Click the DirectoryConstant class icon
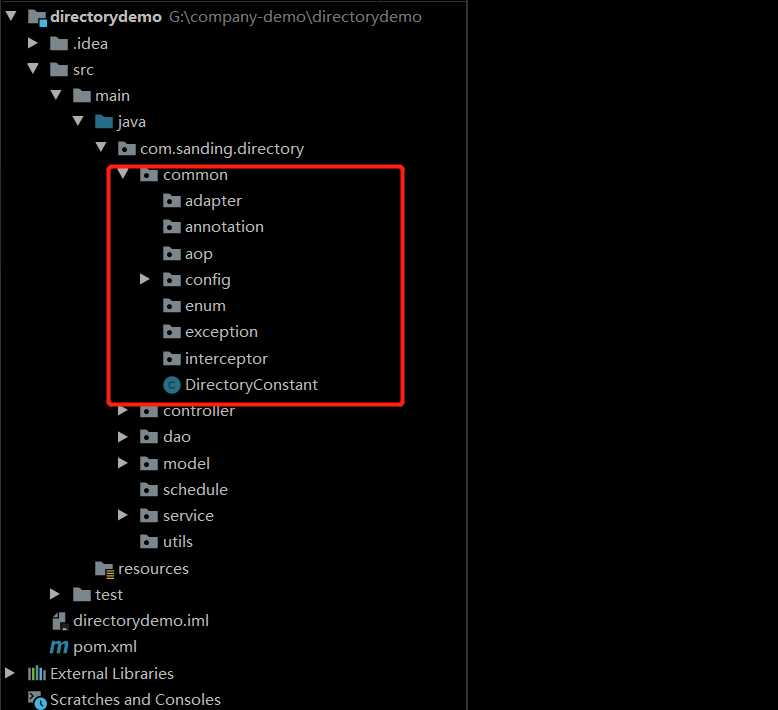This screenshot has width=778, height=710. coord(172,385)
